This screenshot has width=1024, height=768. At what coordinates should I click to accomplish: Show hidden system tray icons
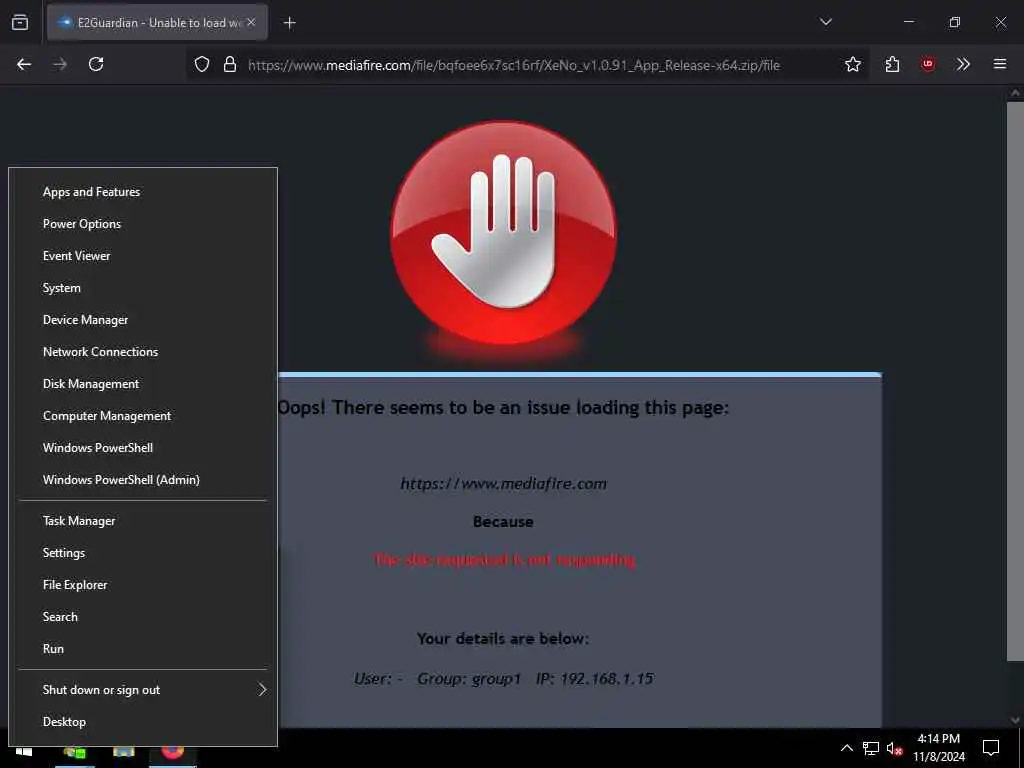point(846,748)
